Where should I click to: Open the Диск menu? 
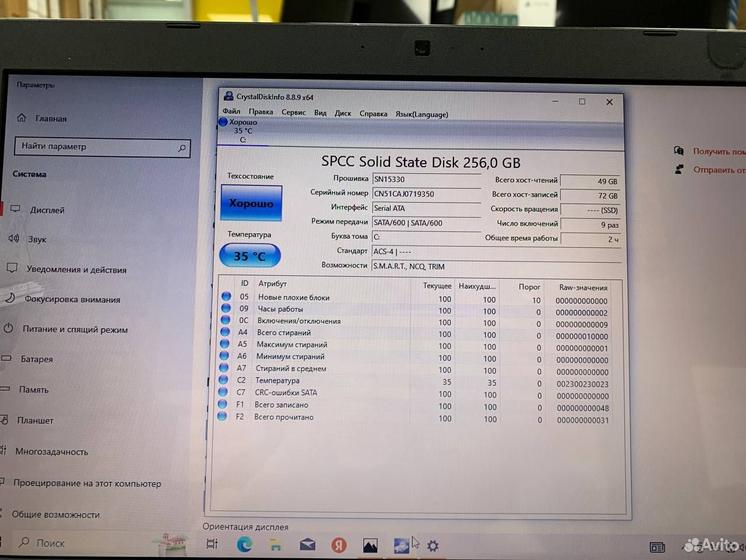pos(343,113)
